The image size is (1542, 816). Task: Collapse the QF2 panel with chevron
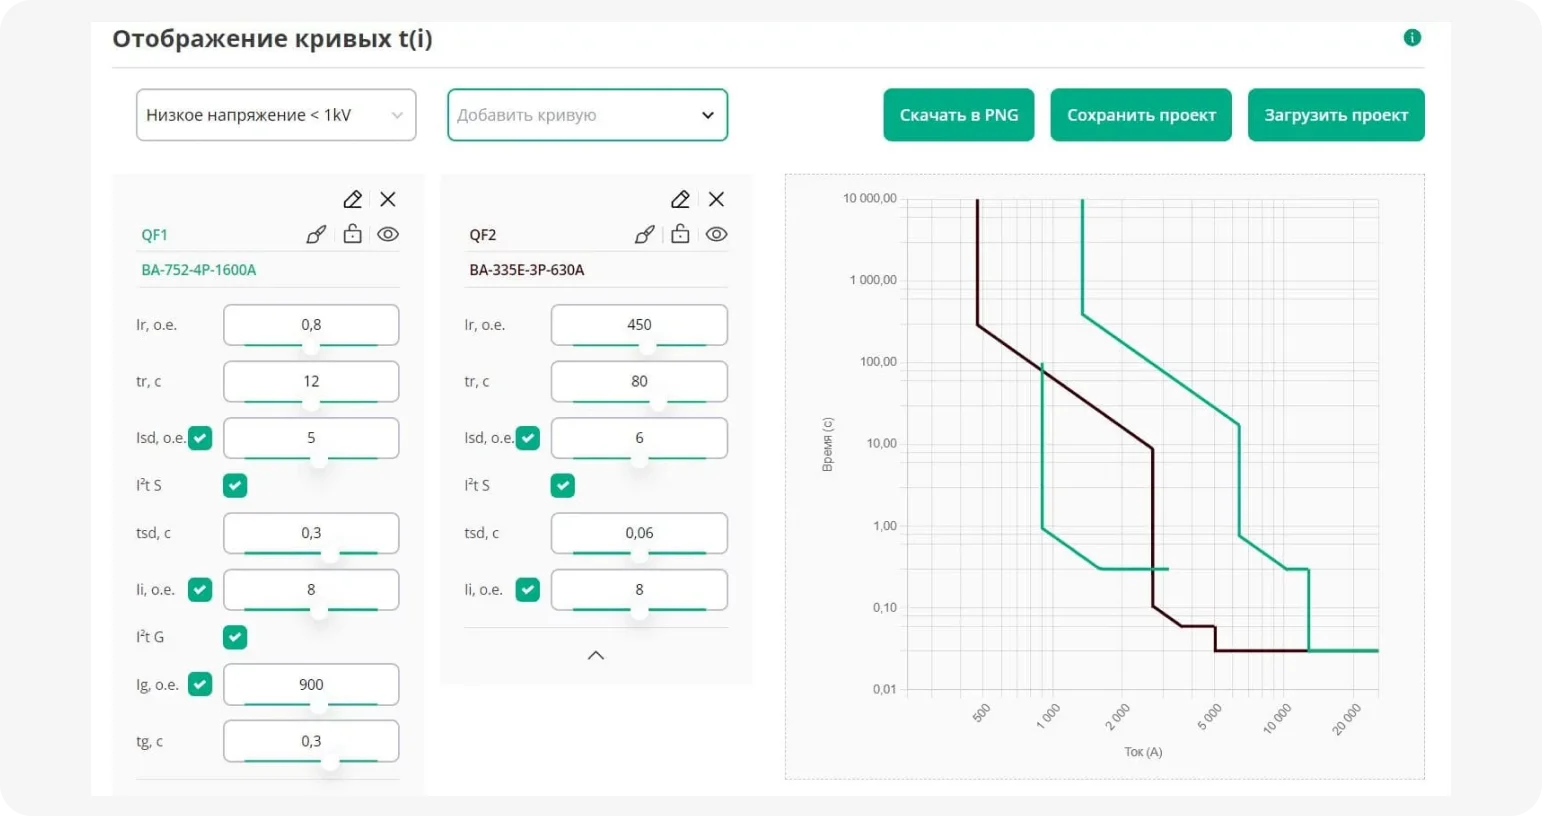pos(596,655)
